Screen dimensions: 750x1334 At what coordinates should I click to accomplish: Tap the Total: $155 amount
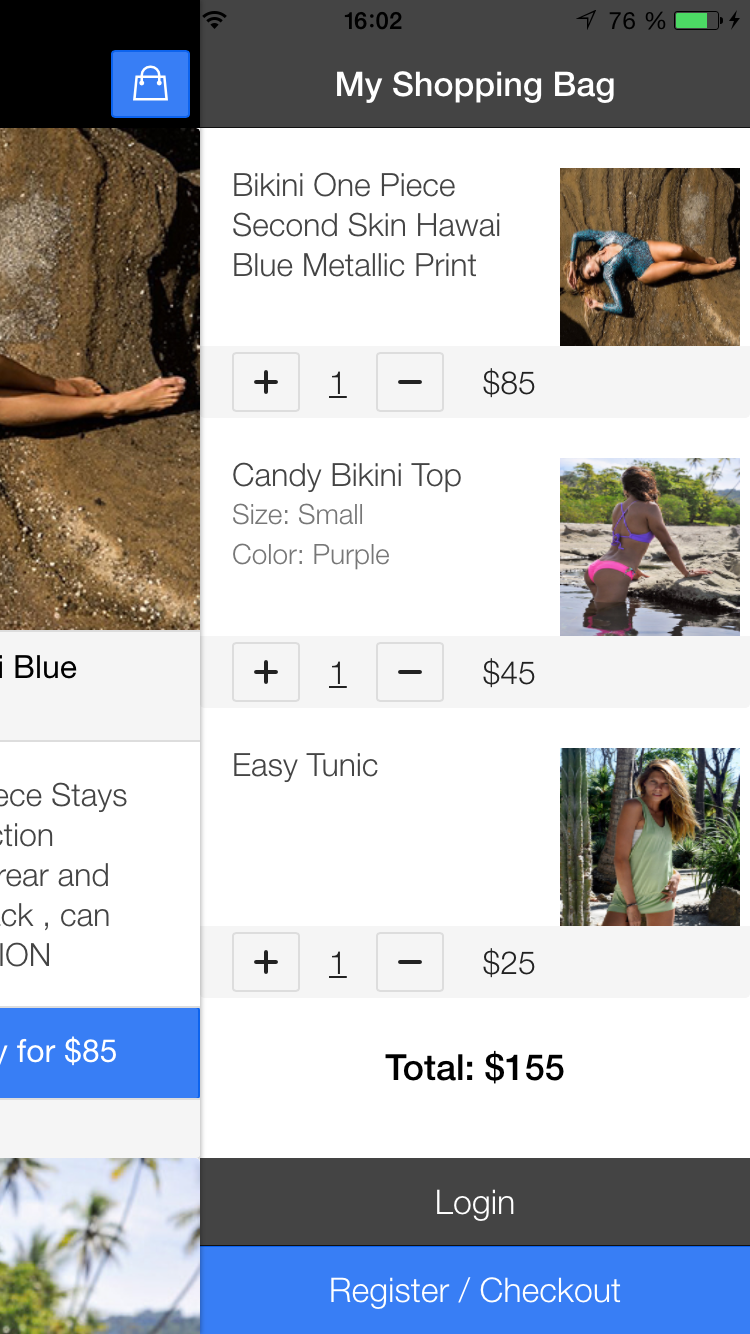tap(475, 1067)
